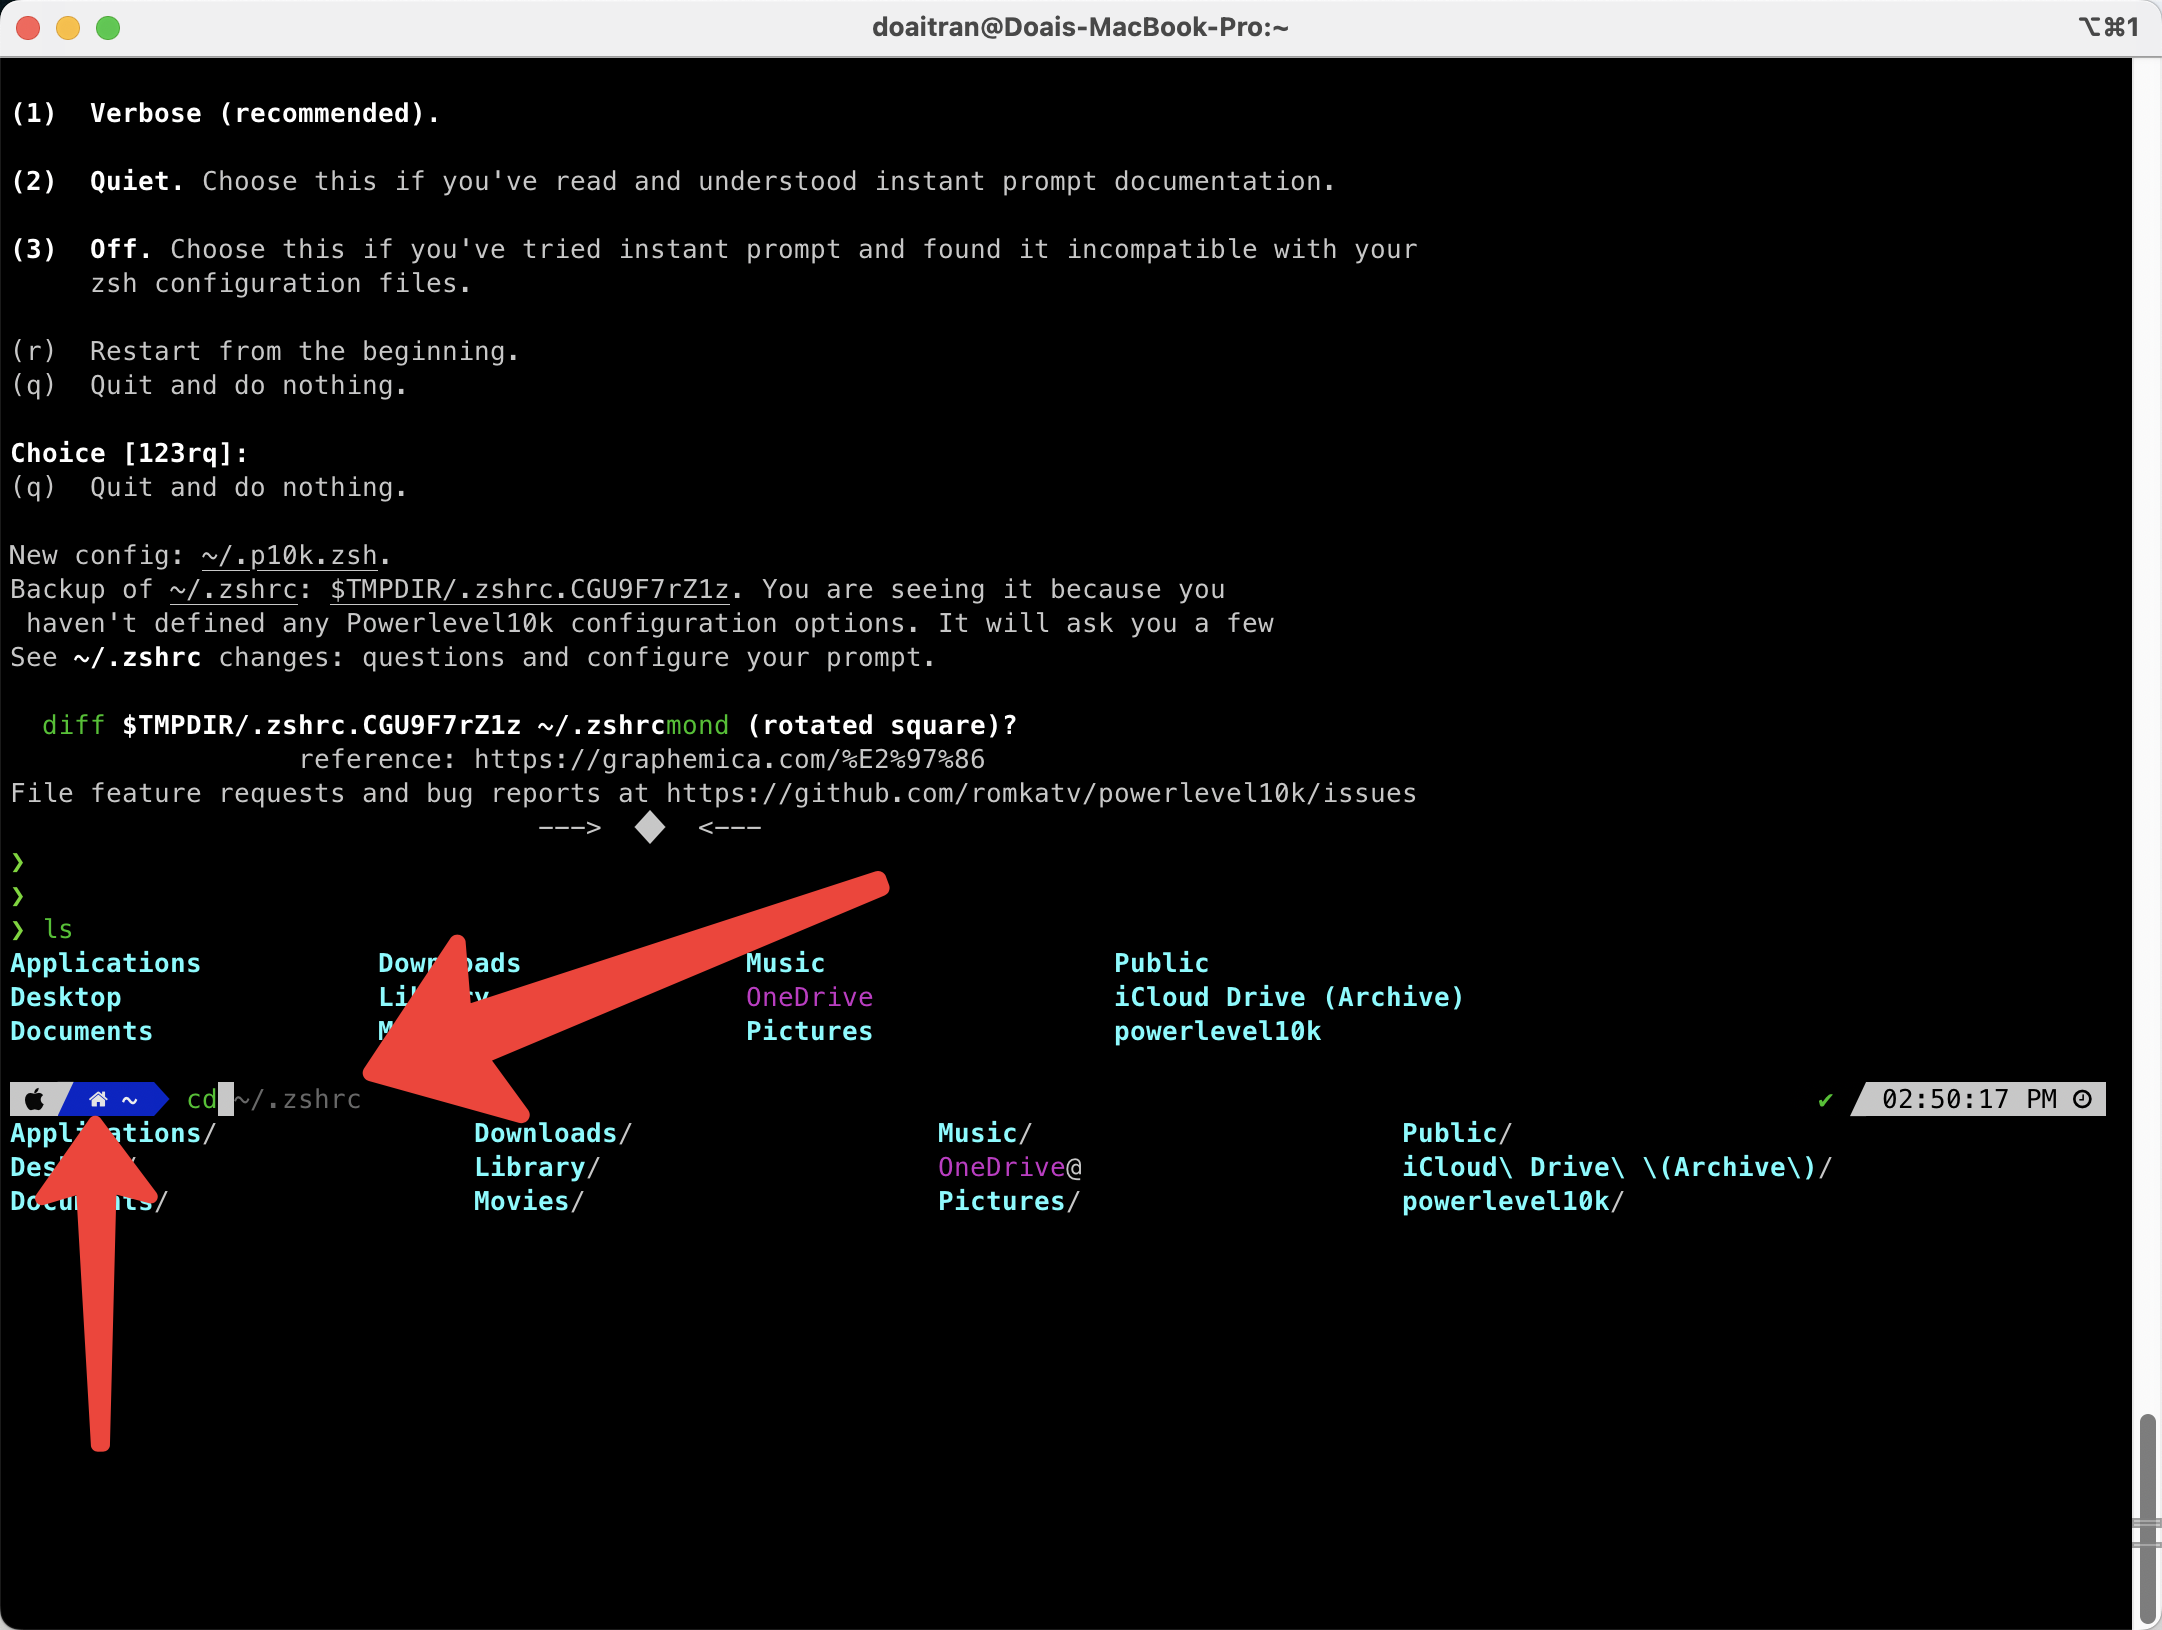2162x1630 pixels.
Task: Open the github.com/romkatv/powerlevel10k/issues link
Action: (1041, 793)
